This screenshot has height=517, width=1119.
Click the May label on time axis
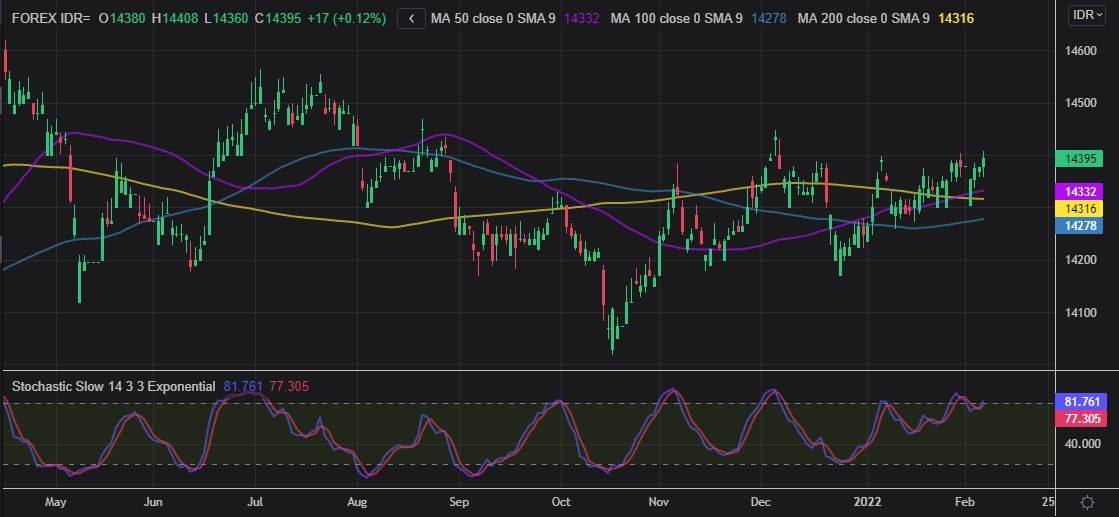coord(55,501)
